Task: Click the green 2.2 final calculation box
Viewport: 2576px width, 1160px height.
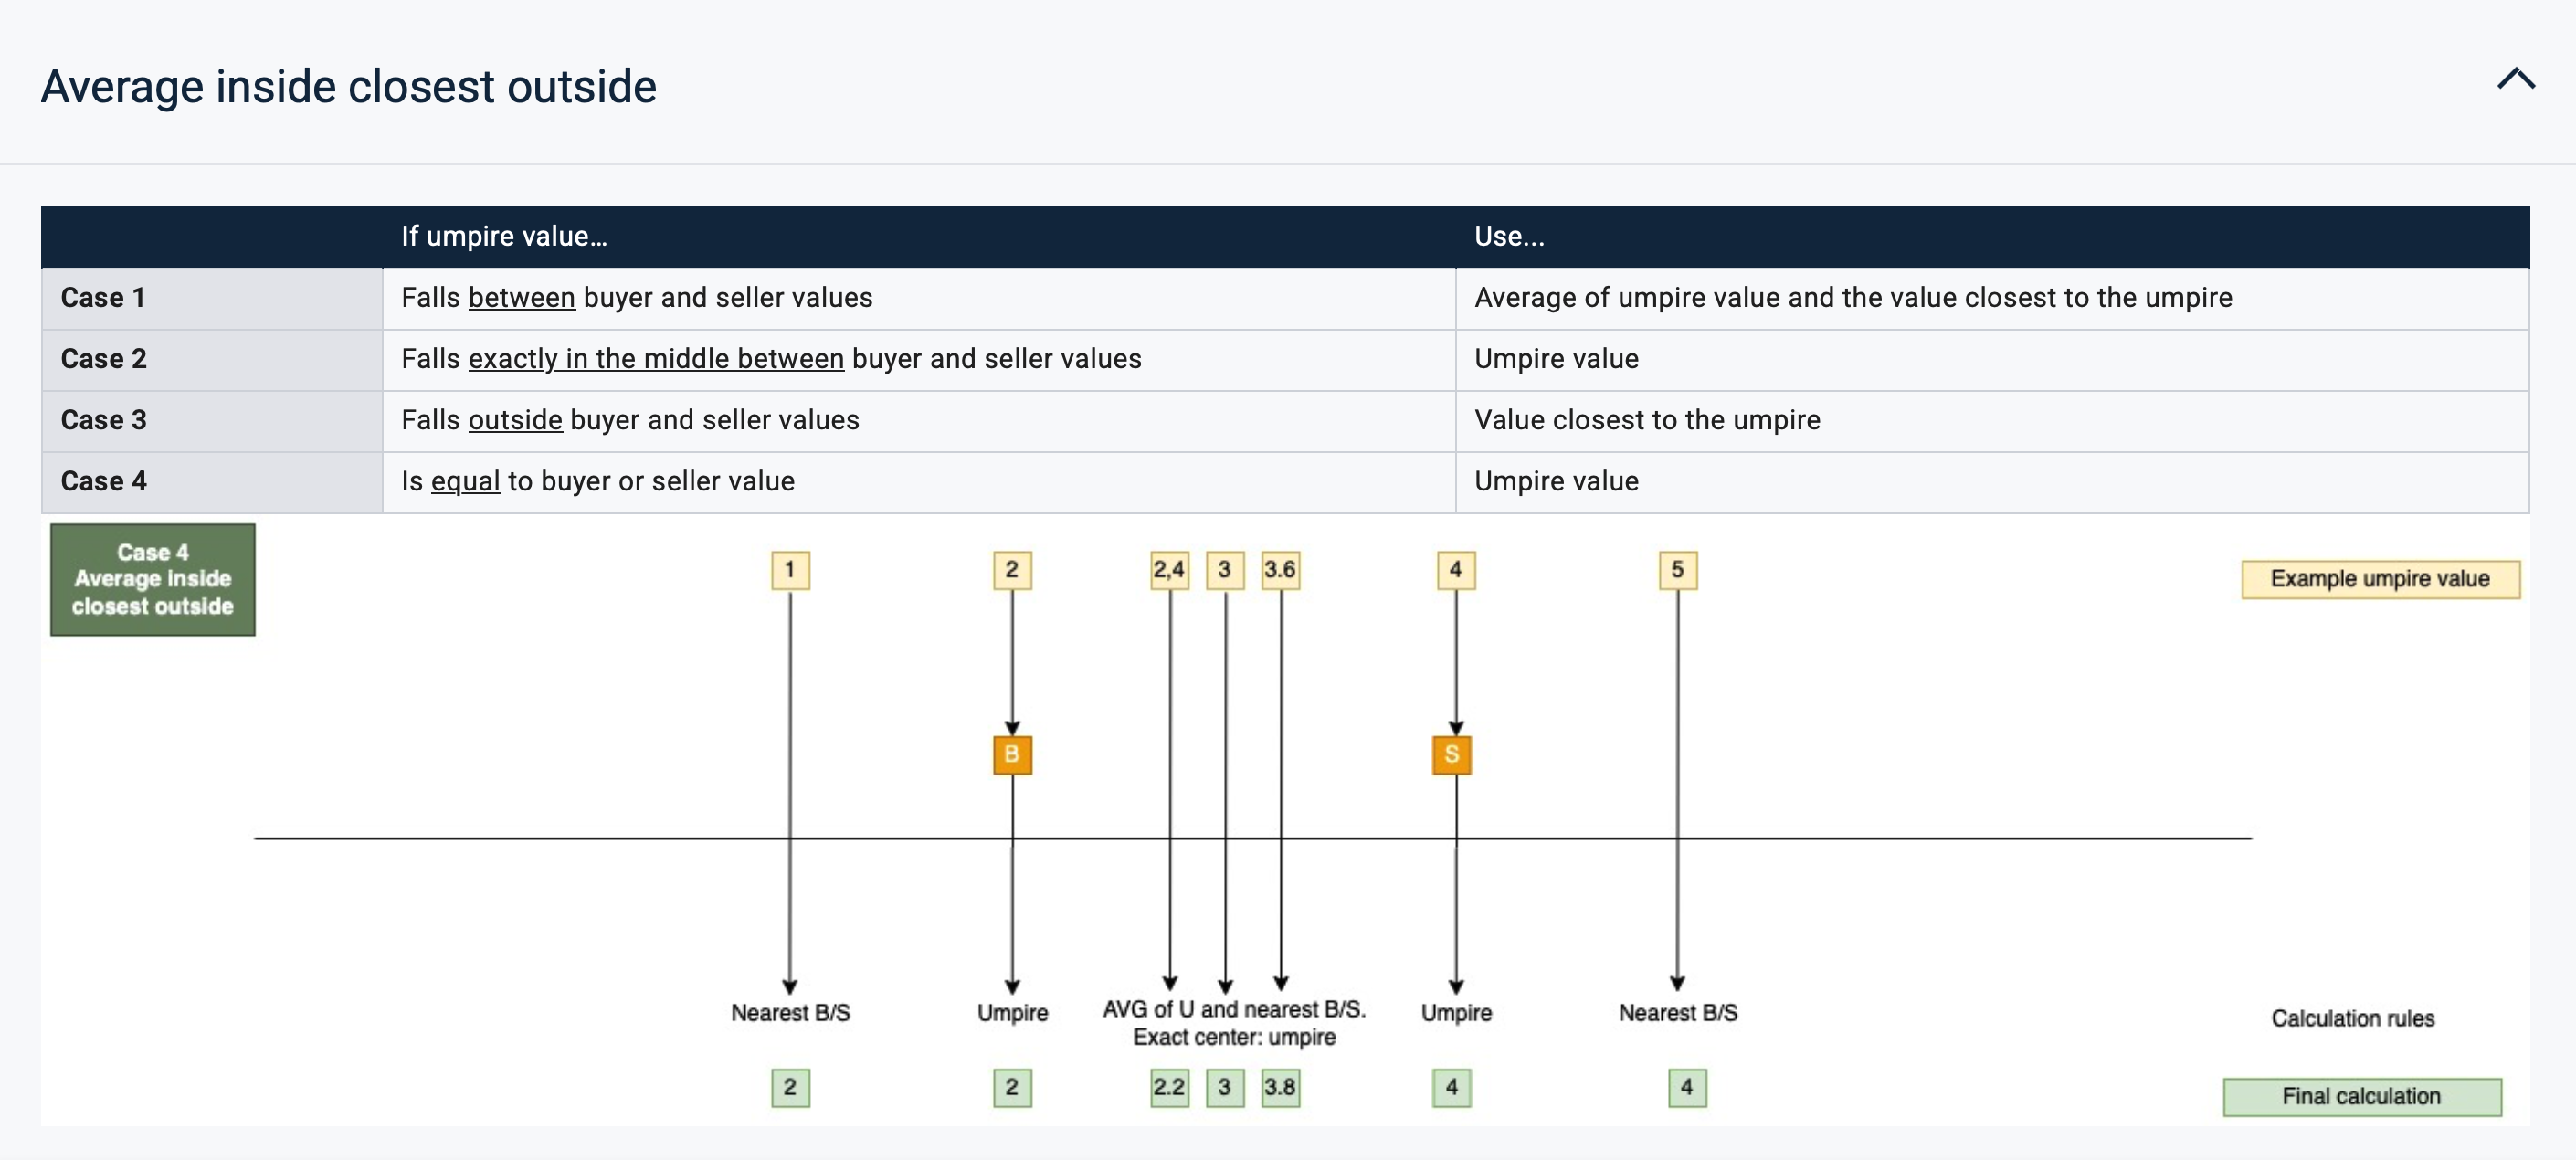Action: pyautogui.click(x=1169, y=1087)
